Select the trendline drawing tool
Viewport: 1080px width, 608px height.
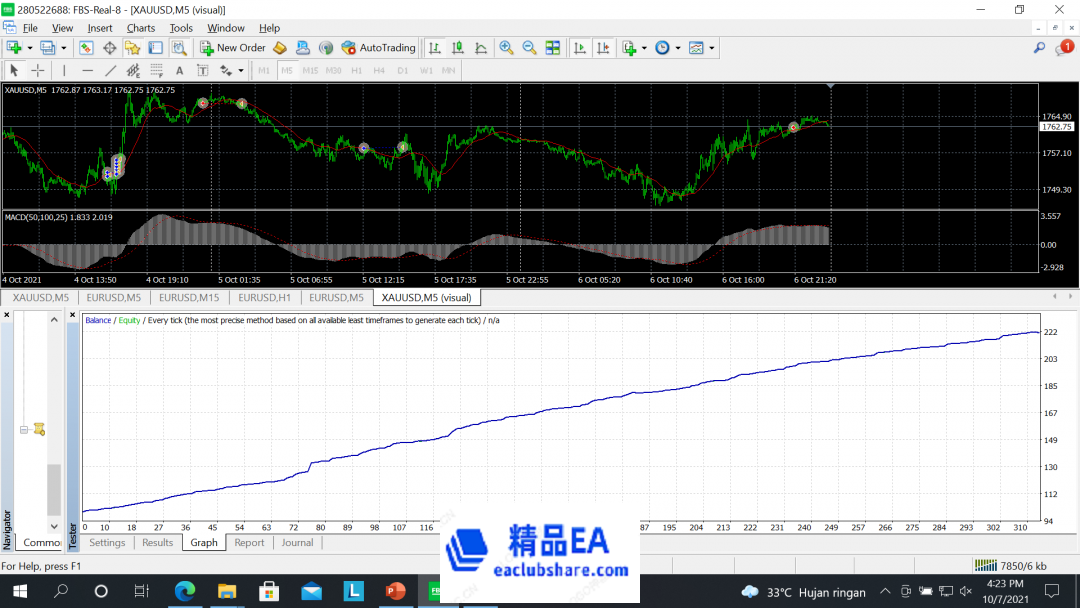point(110,70)
